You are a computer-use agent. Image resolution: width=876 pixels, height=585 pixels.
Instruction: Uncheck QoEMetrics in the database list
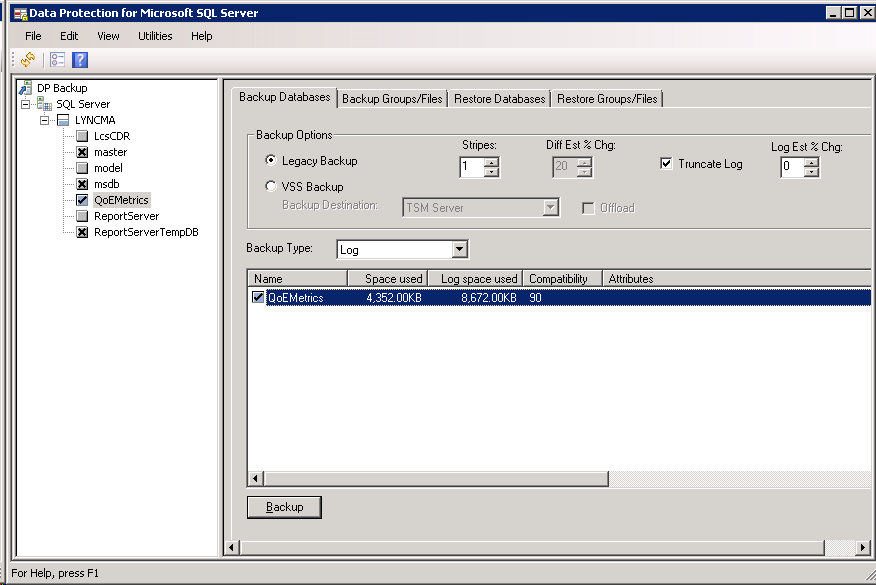click(x=259, y=298)
